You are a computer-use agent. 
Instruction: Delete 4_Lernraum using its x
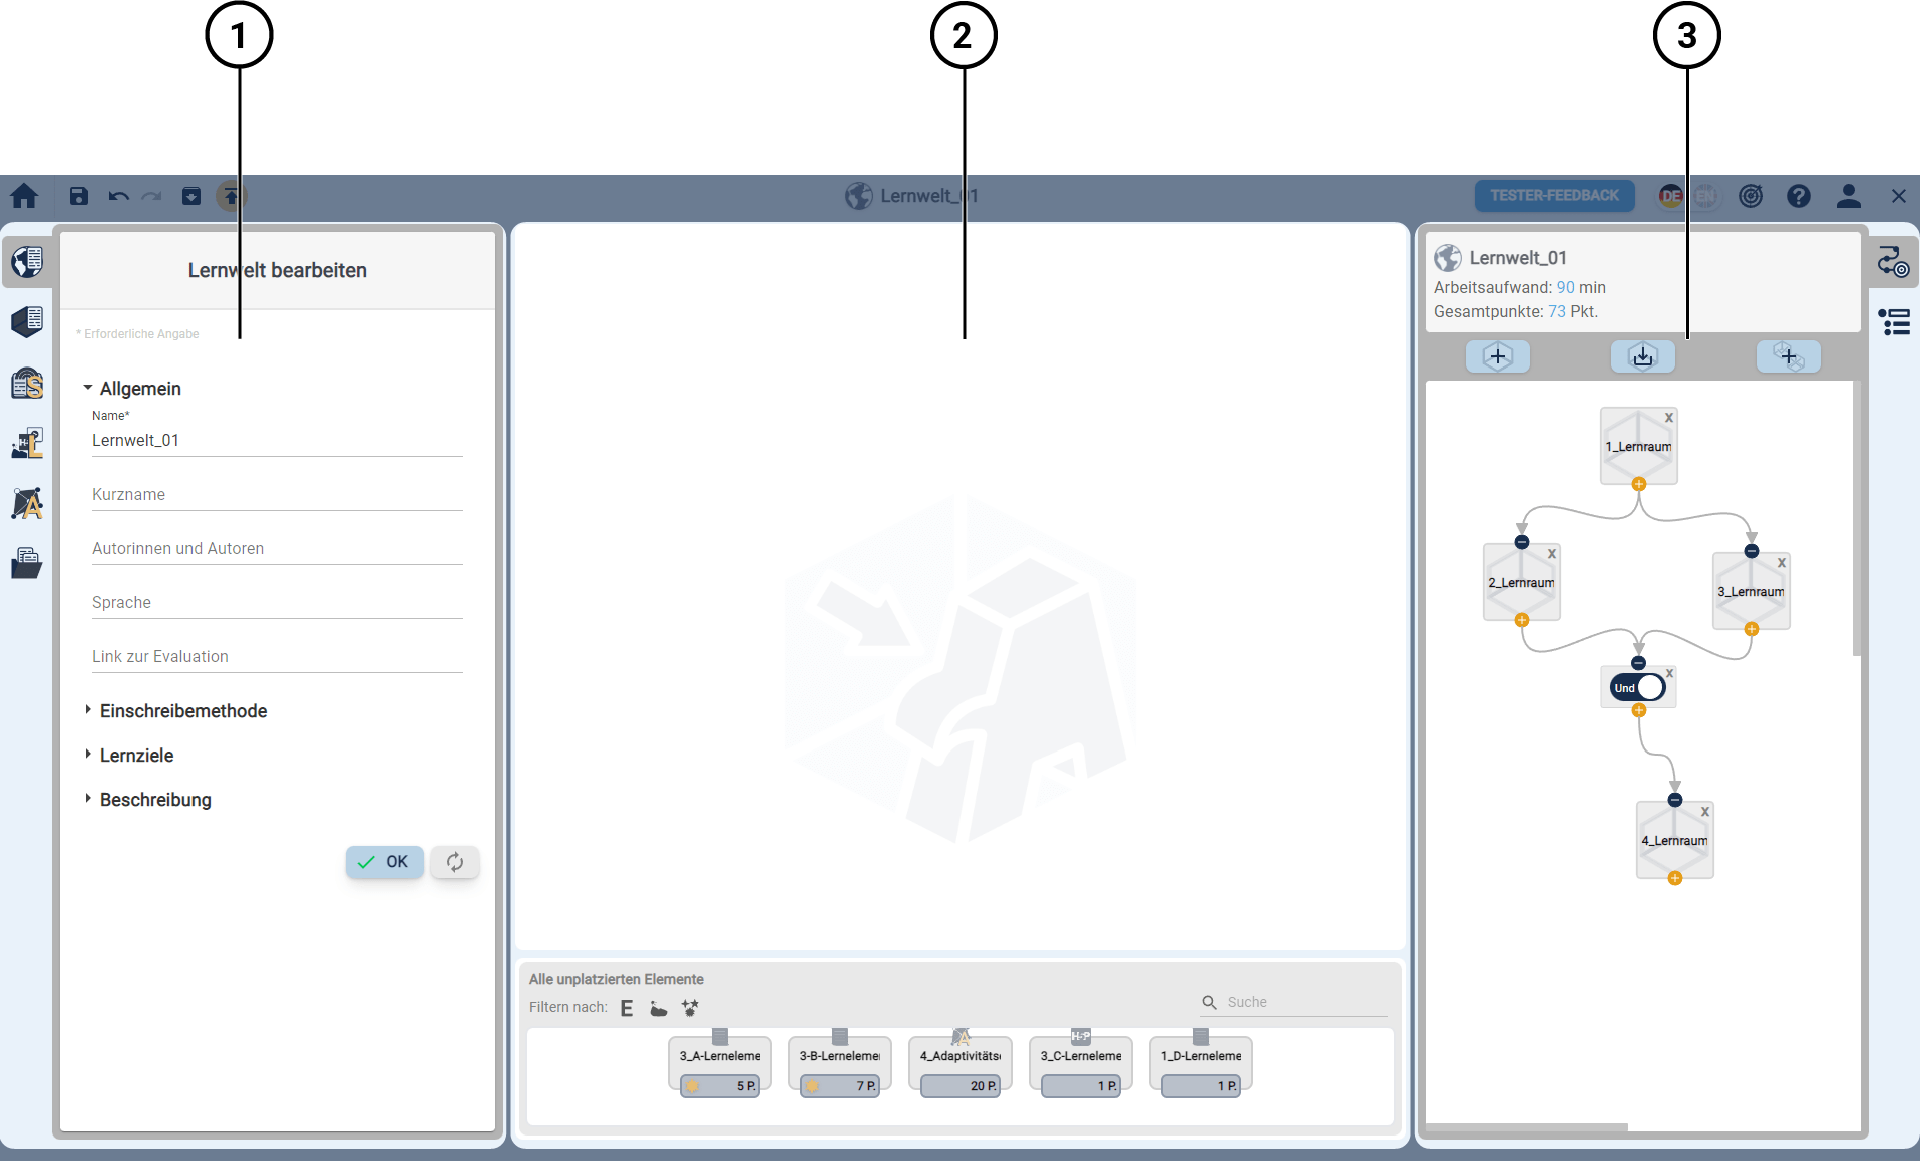click(1705, 812)
